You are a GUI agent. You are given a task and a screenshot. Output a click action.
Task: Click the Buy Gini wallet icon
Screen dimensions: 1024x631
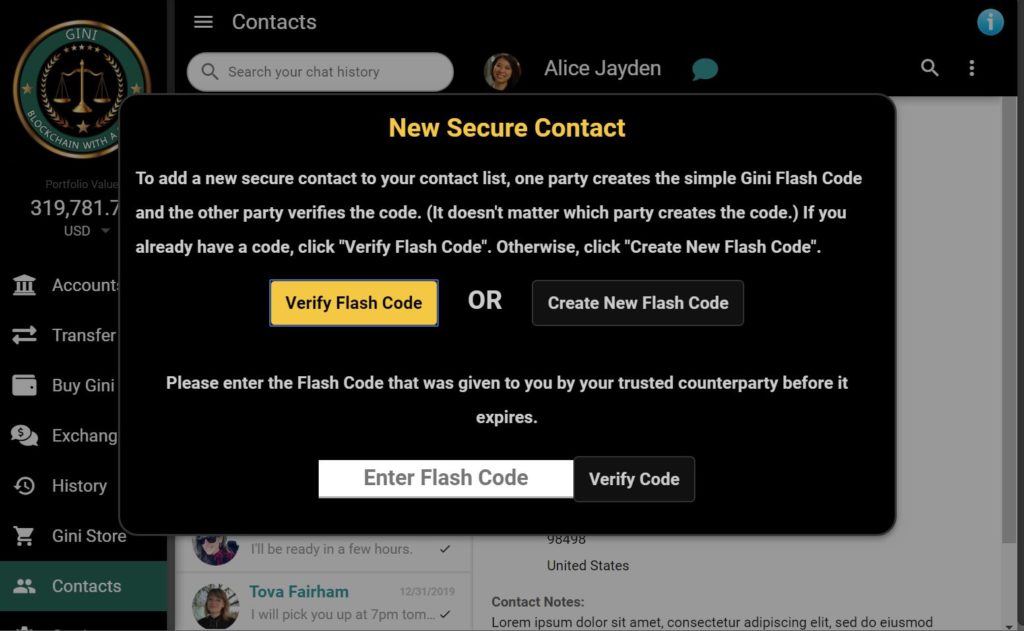click(24, 385)
